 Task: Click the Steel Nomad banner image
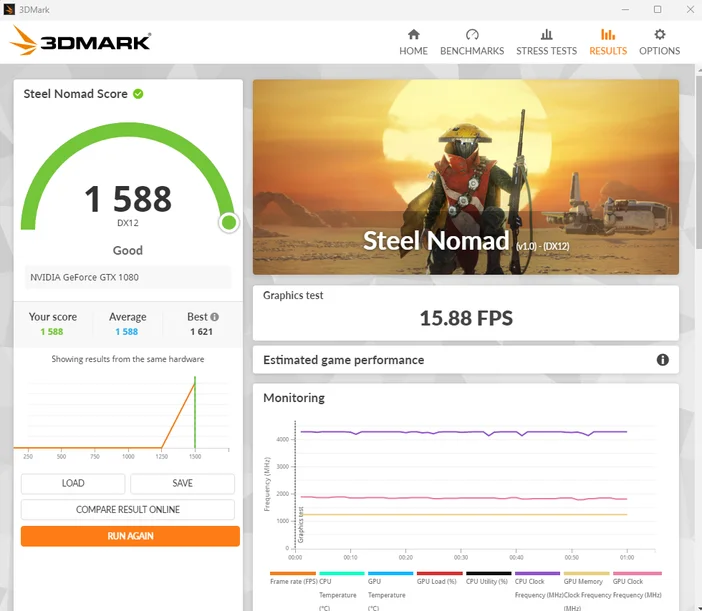tap(466, 177)
